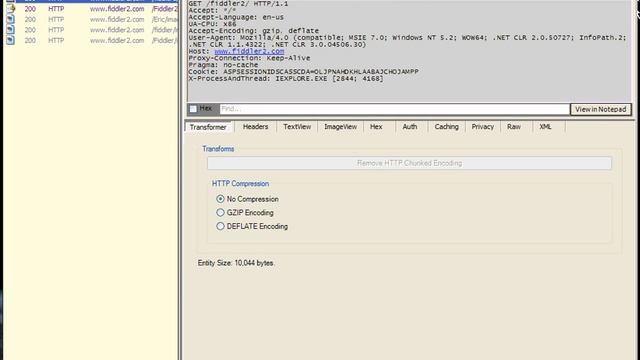Click the Pragma: no-cache header line
This screenshot has width=640, height=360.
(223, 65)
